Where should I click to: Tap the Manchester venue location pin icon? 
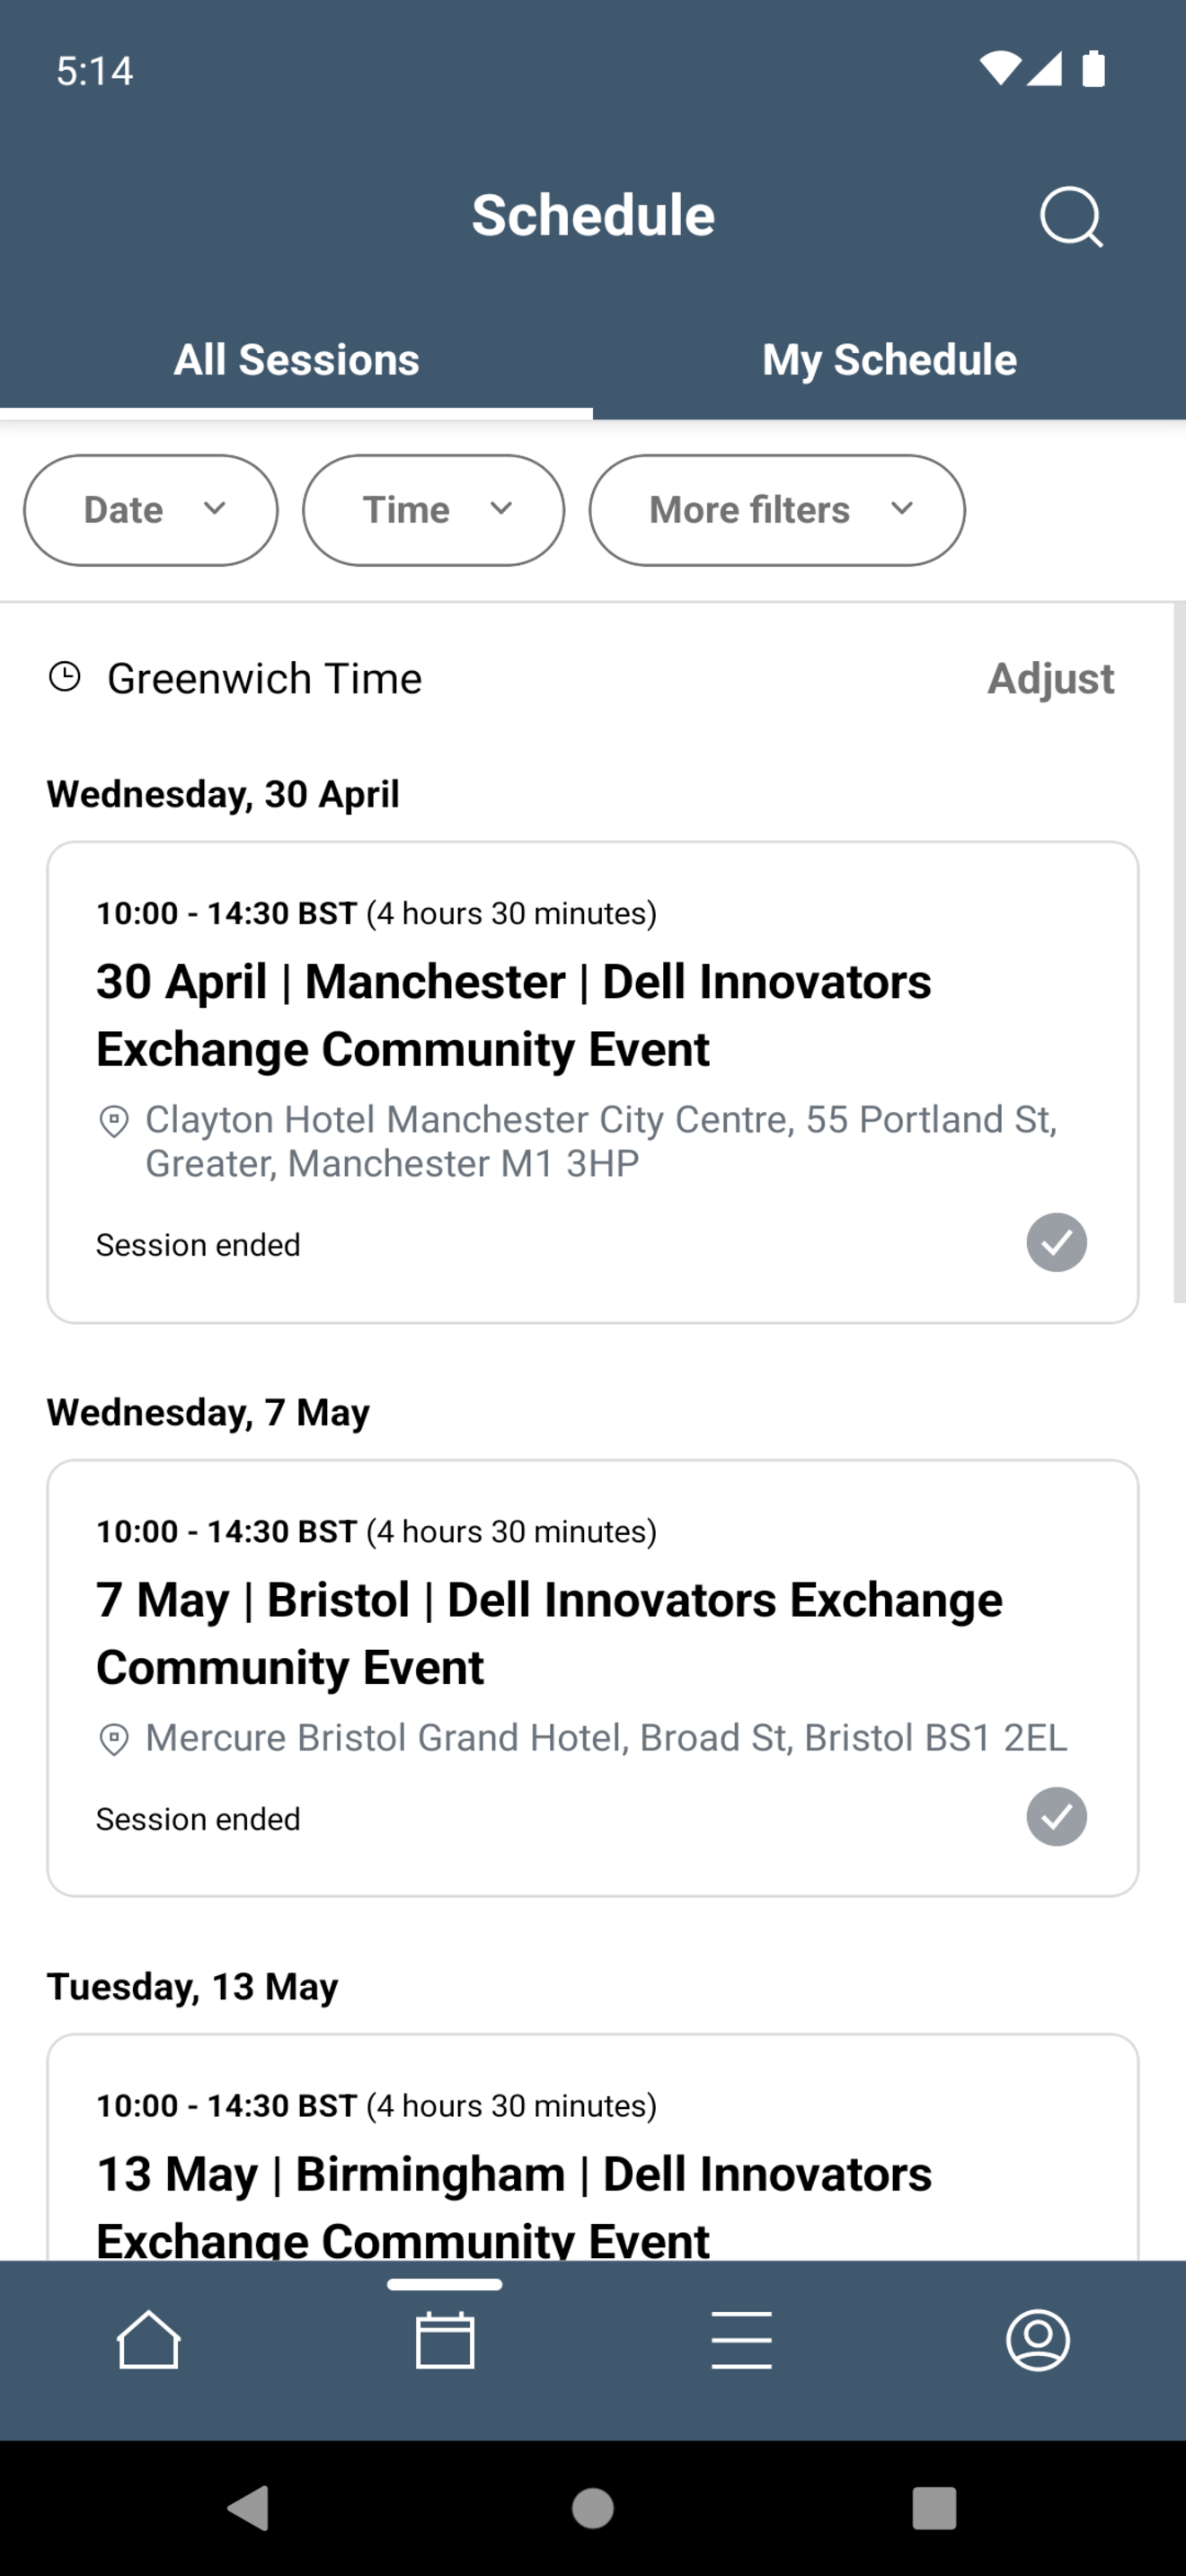tap(114, 1121)
